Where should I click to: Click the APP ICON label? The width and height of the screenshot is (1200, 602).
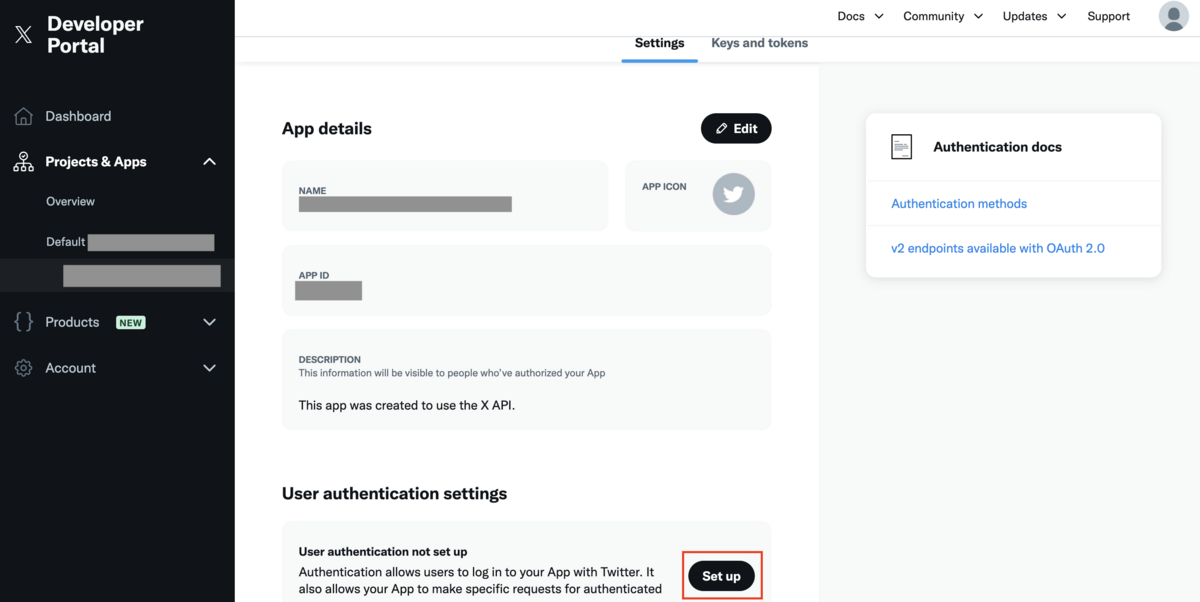[664, 186]
